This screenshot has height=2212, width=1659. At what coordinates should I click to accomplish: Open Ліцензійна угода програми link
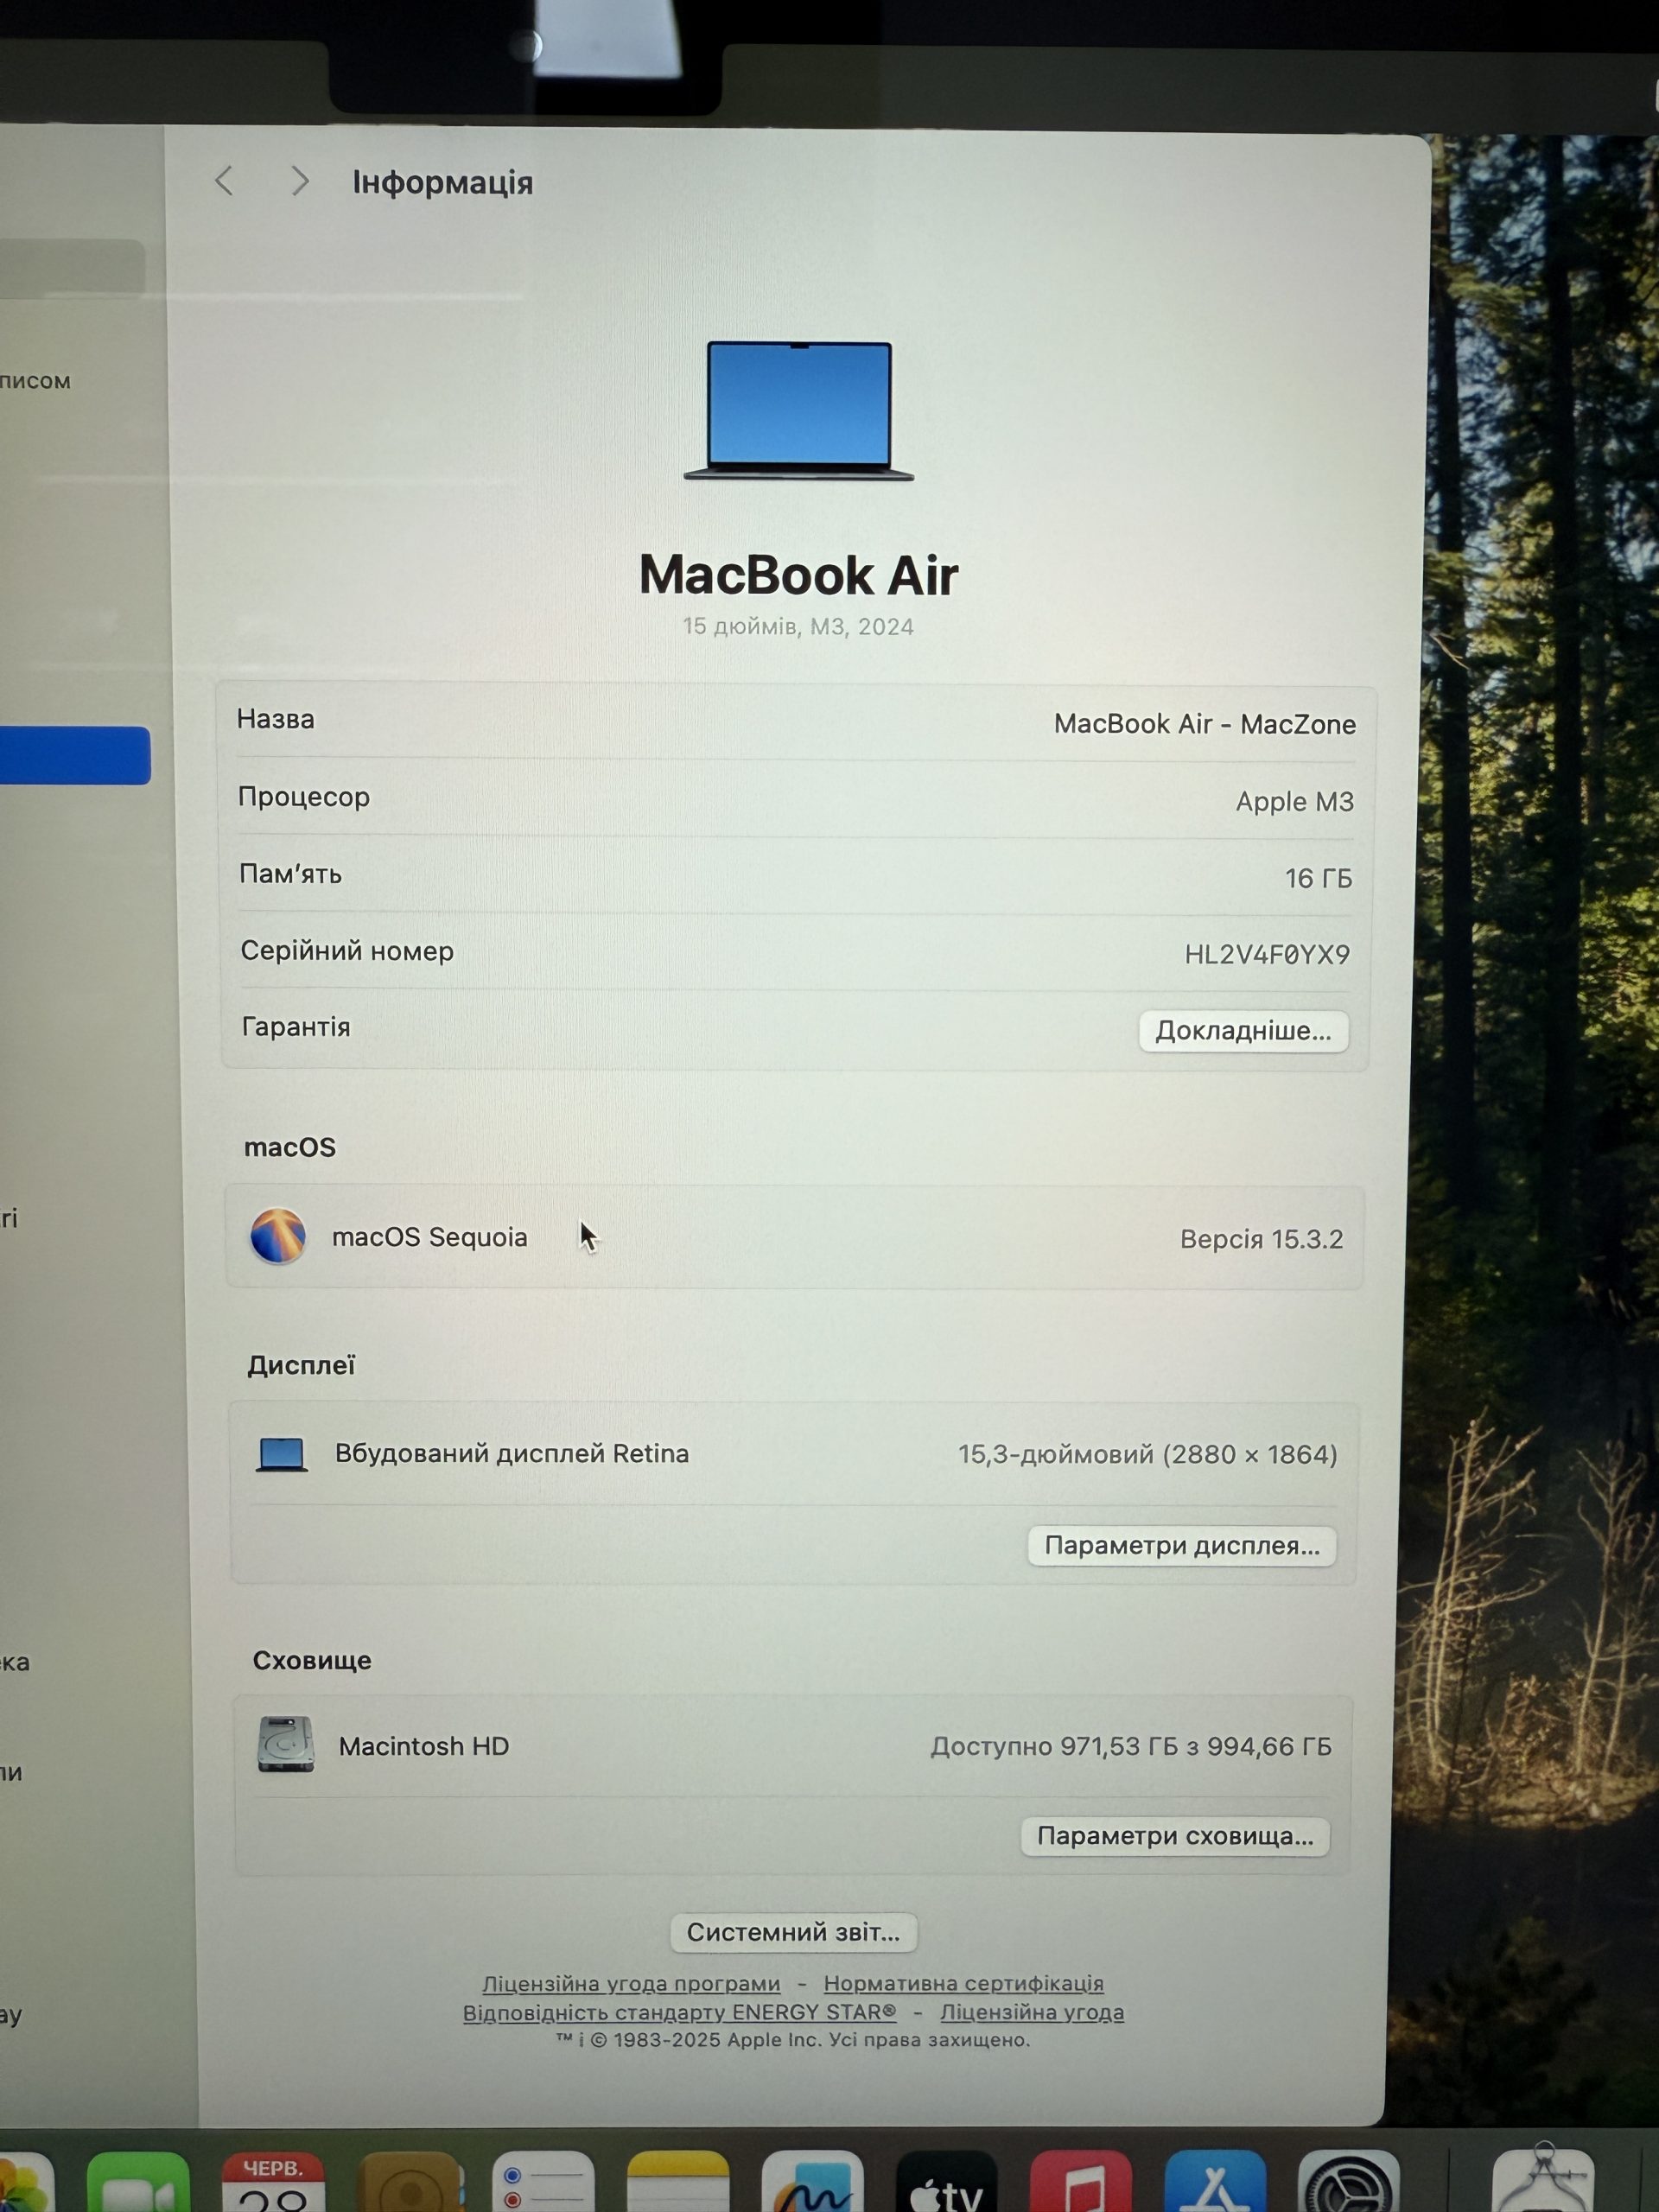point(631,1983)
